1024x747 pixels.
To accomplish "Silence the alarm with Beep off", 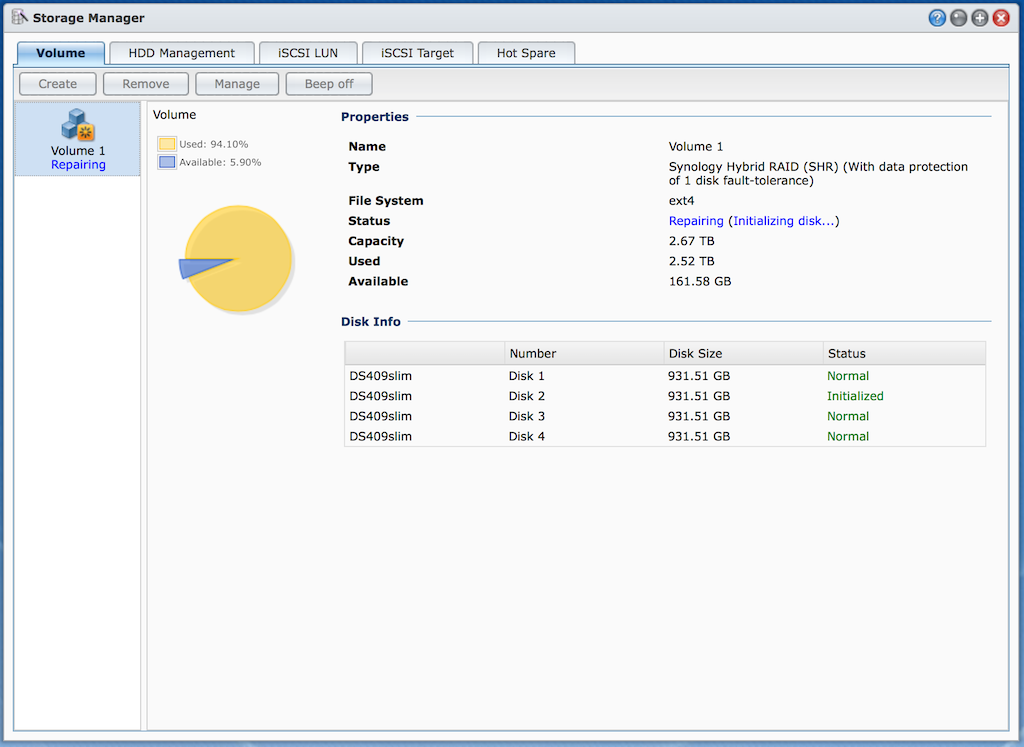I will click(x=329, y=84).
